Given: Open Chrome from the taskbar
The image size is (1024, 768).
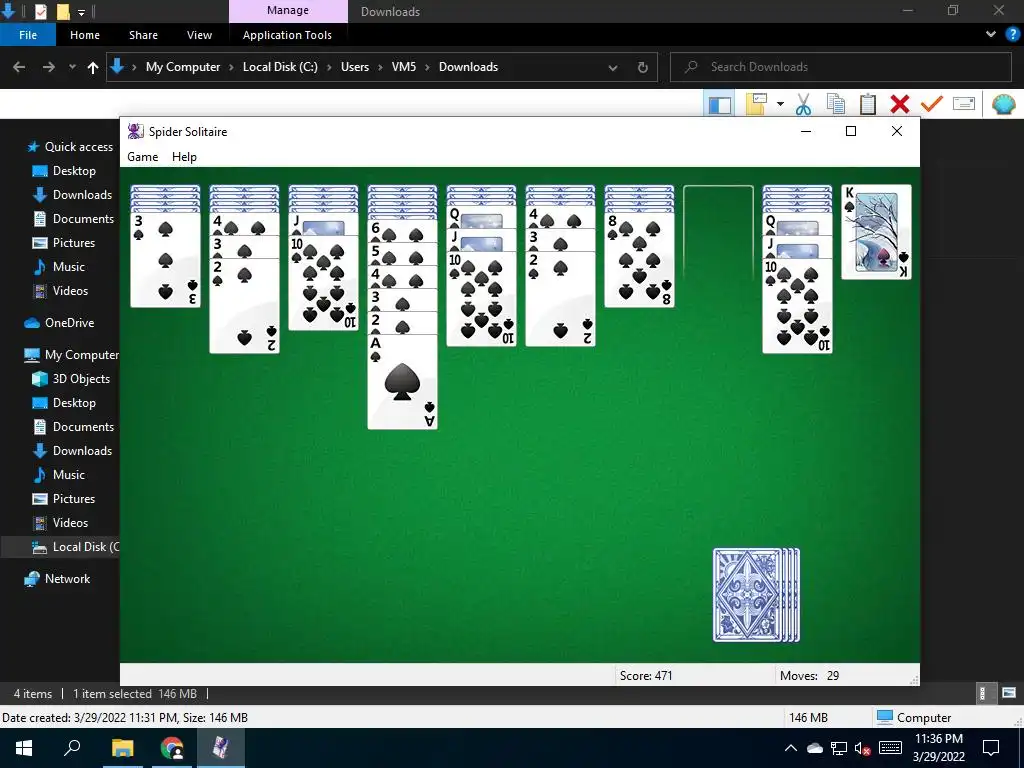Looking at the screenshot, I should tap(172, 748).
